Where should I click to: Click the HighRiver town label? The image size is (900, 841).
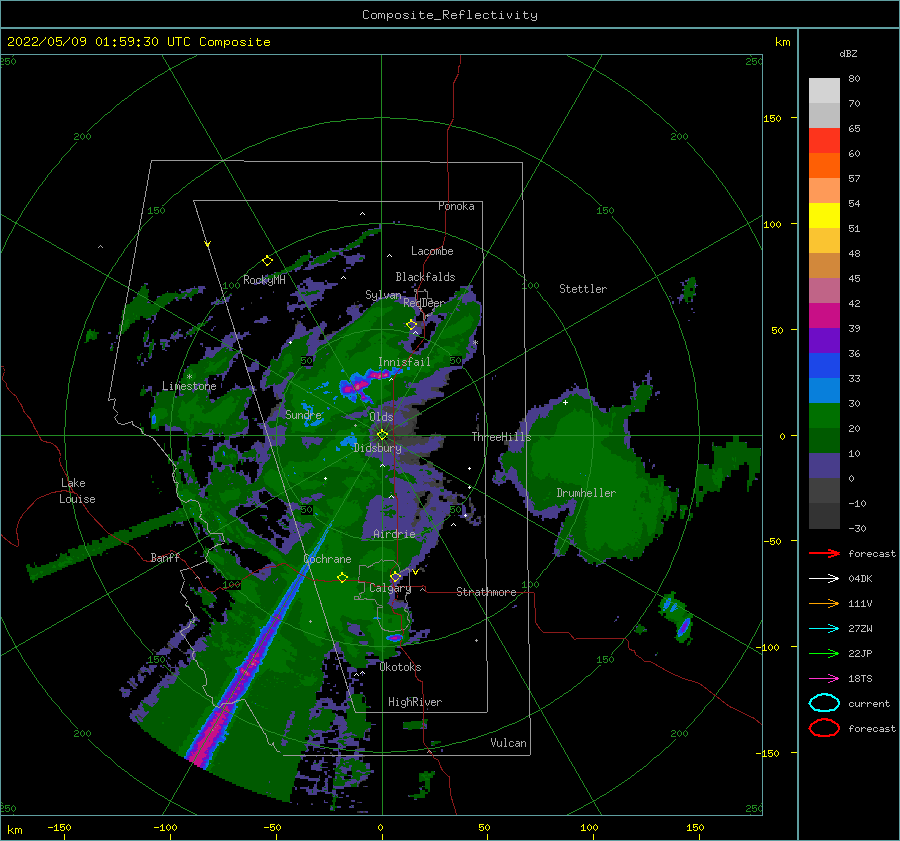415,702
